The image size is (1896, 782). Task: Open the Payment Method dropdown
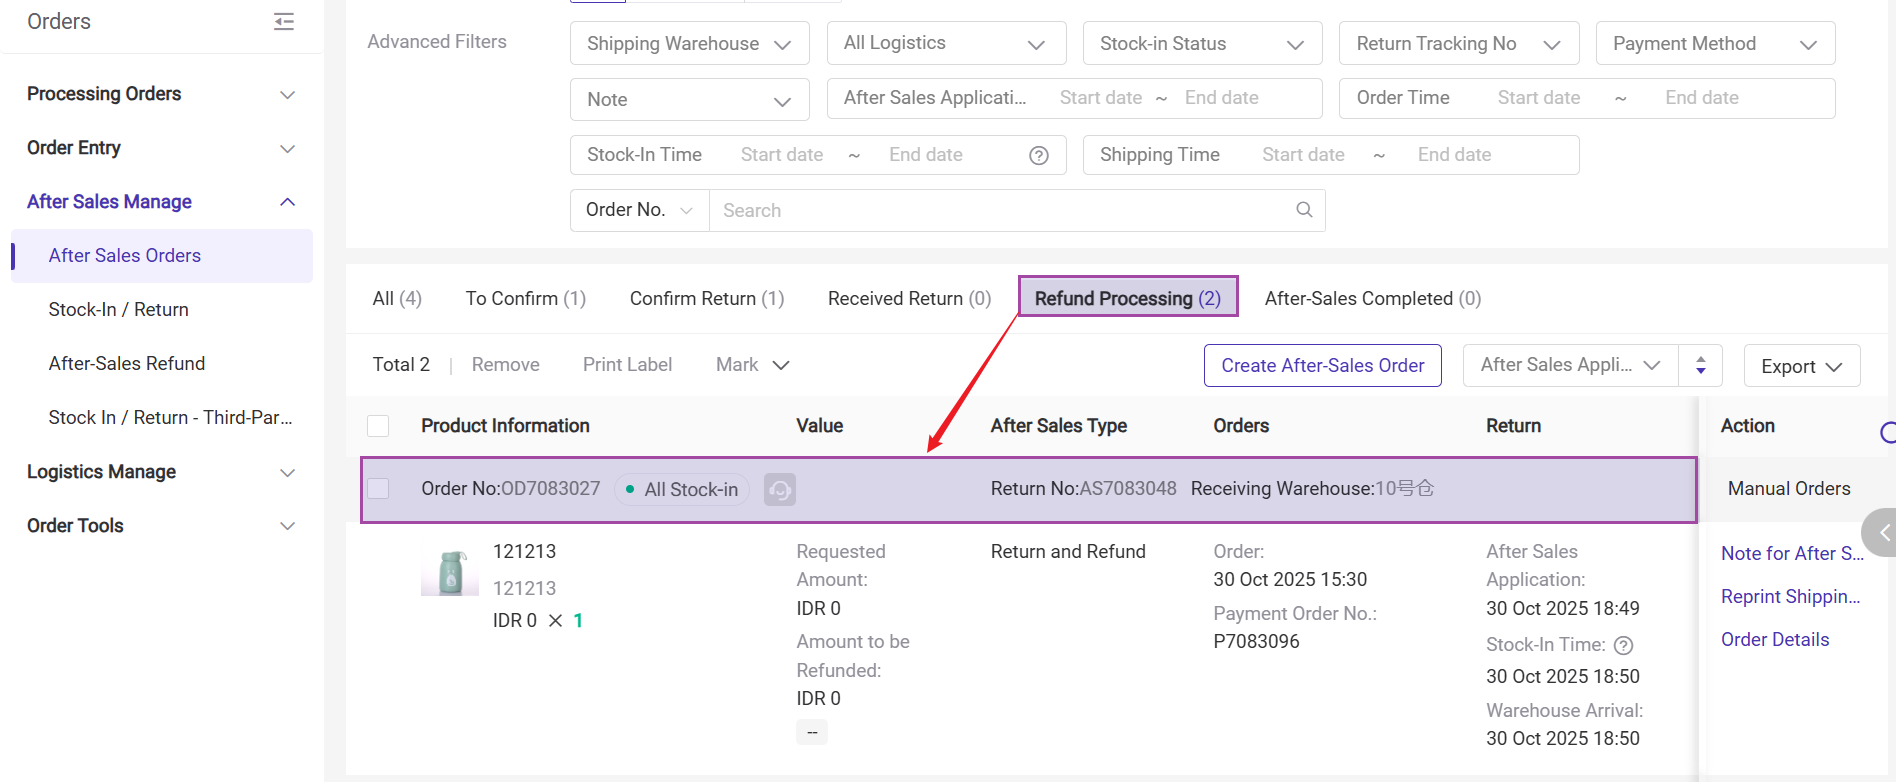1714,44
